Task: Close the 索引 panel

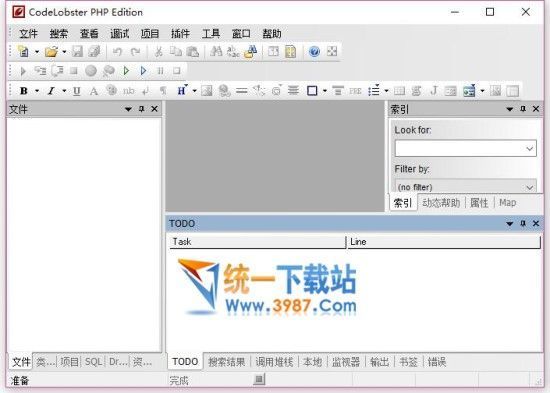Action: [536, 109]
